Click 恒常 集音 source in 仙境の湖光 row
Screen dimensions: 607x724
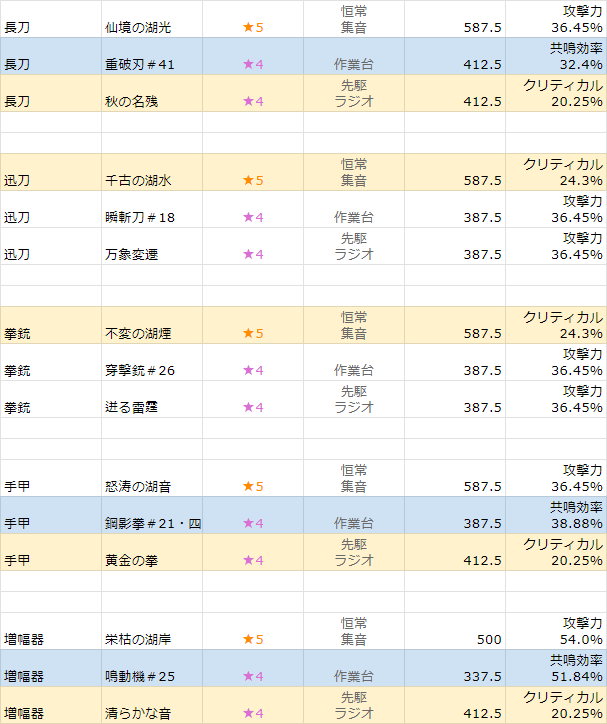pyautogui.click(x=354, y=19)
